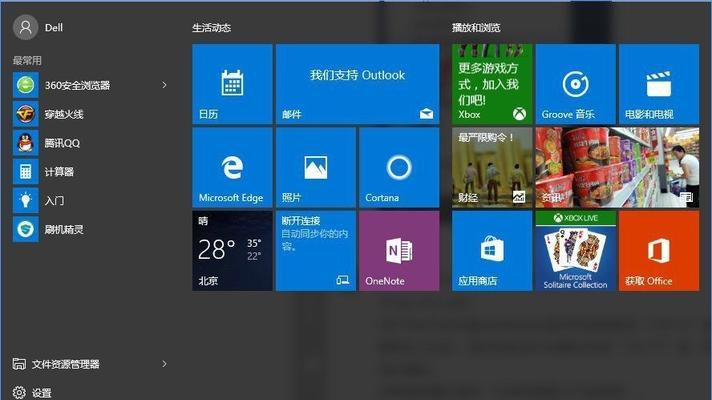
Task: Launch the OneNote tile
Action: [x=399, y=251]
